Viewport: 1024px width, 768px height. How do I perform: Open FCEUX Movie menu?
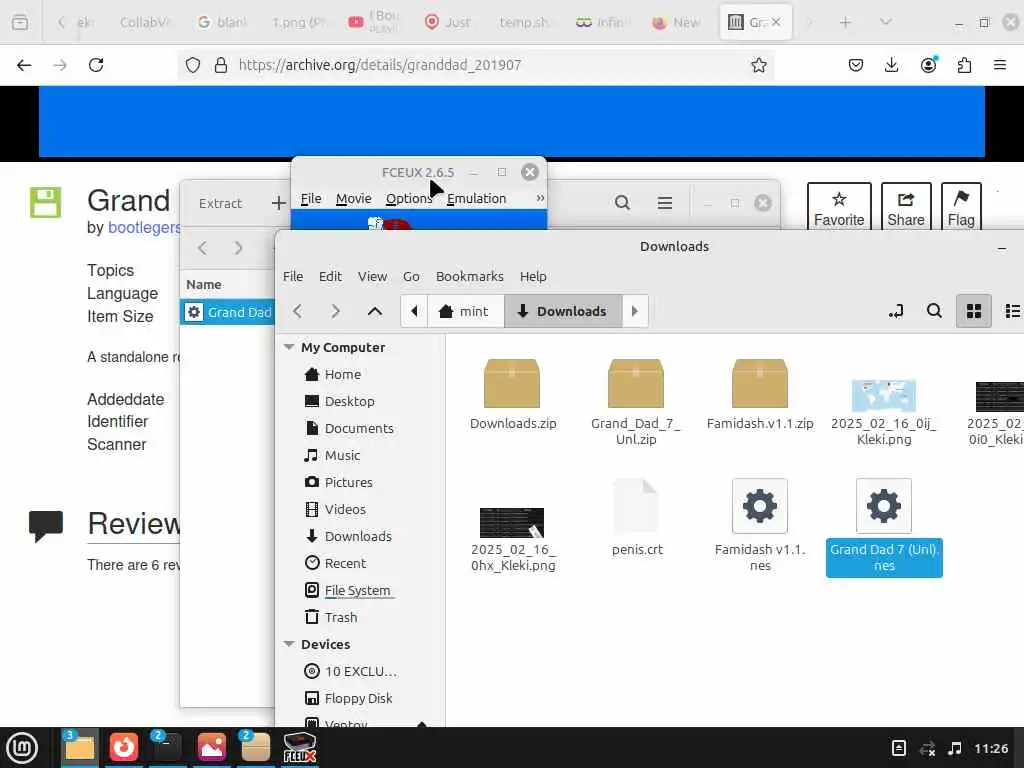(x=353, y=199)
